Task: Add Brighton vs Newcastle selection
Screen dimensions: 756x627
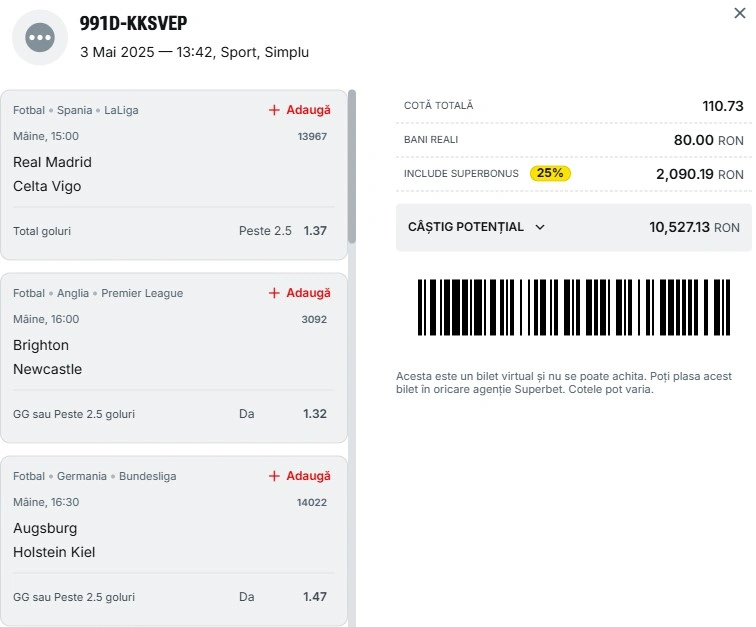Action: (x=299, y=293)
